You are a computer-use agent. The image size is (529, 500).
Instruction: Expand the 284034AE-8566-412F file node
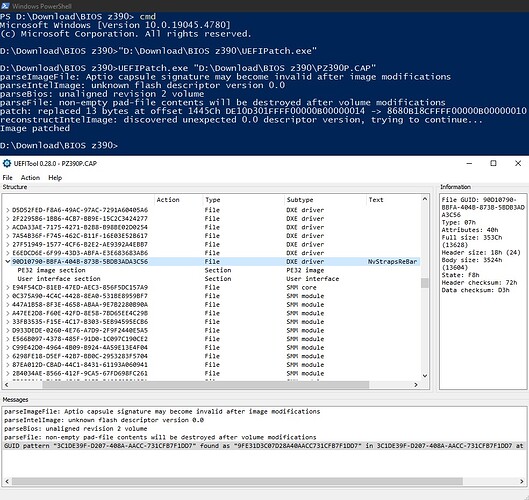point(8,373)
